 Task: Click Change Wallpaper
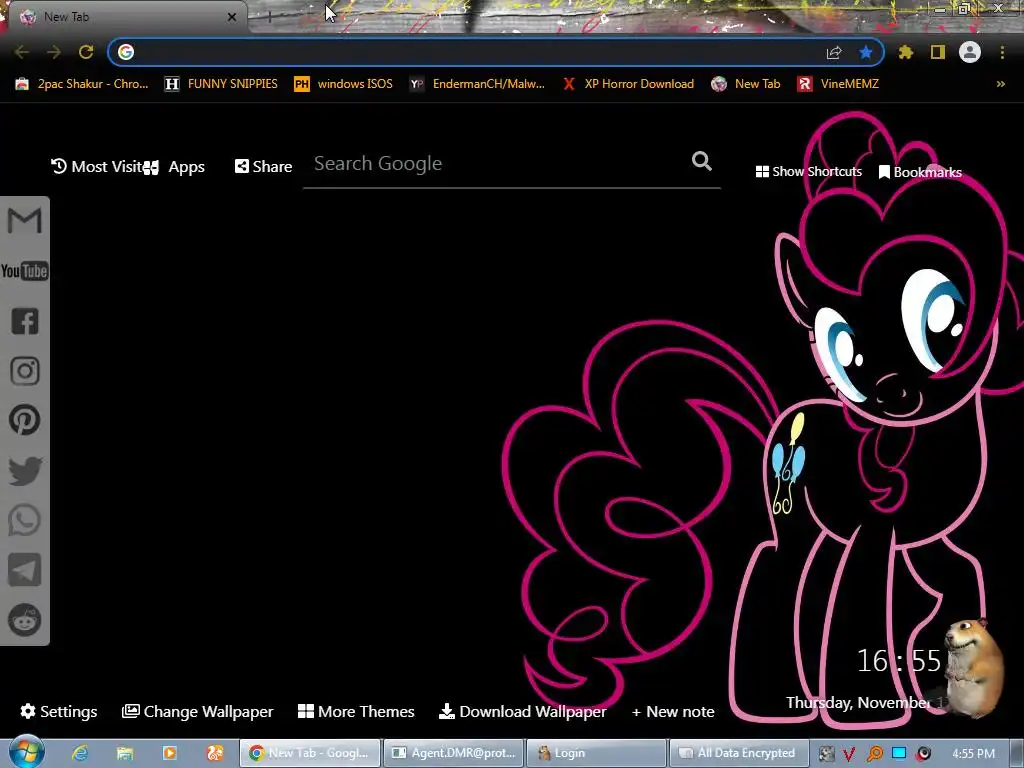click(x=197, y=711)
